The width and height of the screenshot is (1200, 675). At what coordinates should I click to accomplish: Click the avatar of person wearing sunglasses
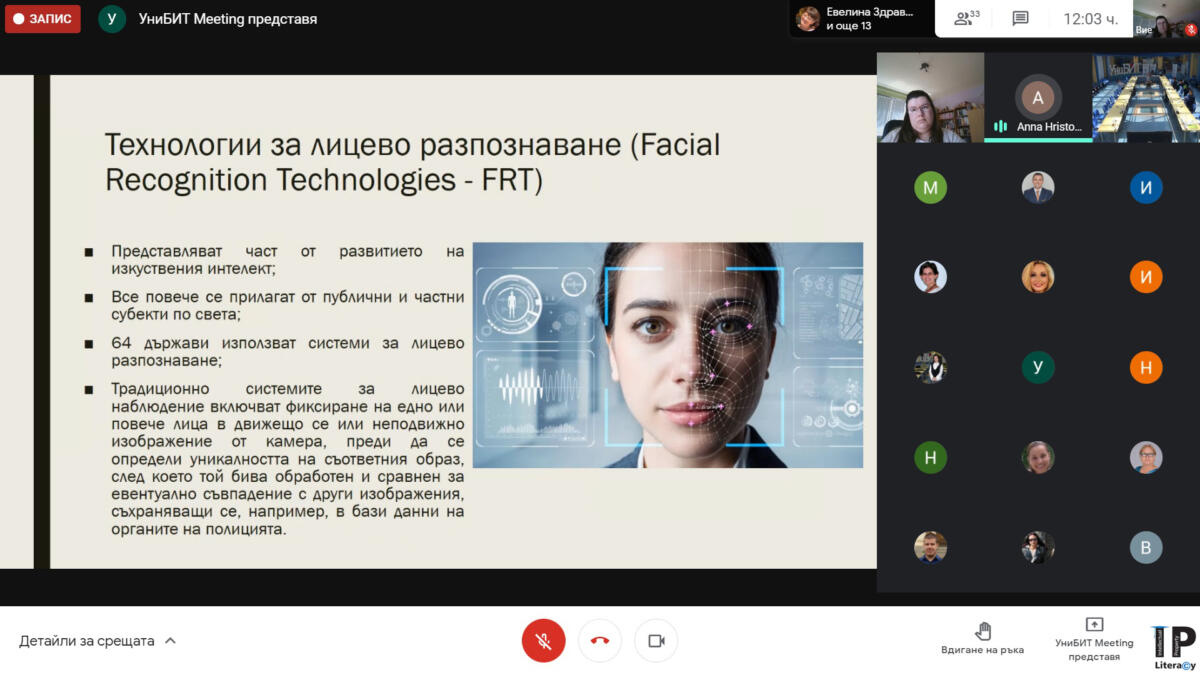point(1038,547)
